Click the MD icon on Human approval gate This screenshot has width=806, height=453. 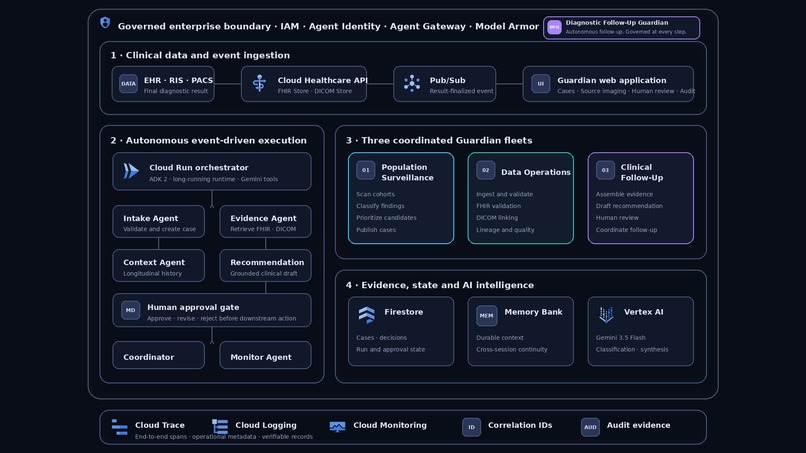(131, 310)
